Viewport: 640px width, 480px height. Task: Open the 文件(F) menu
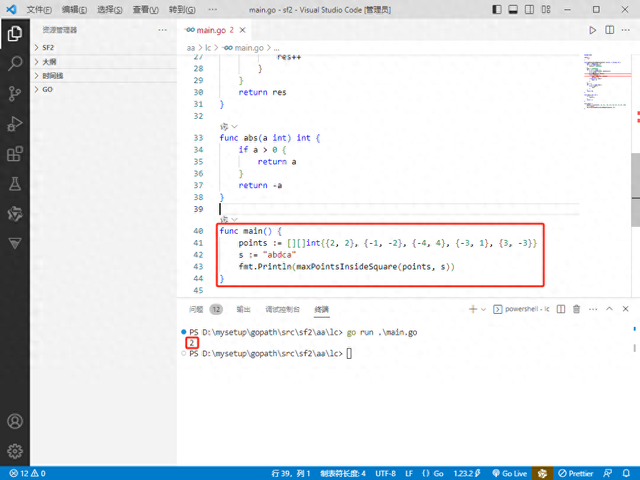tap(39, 10)
